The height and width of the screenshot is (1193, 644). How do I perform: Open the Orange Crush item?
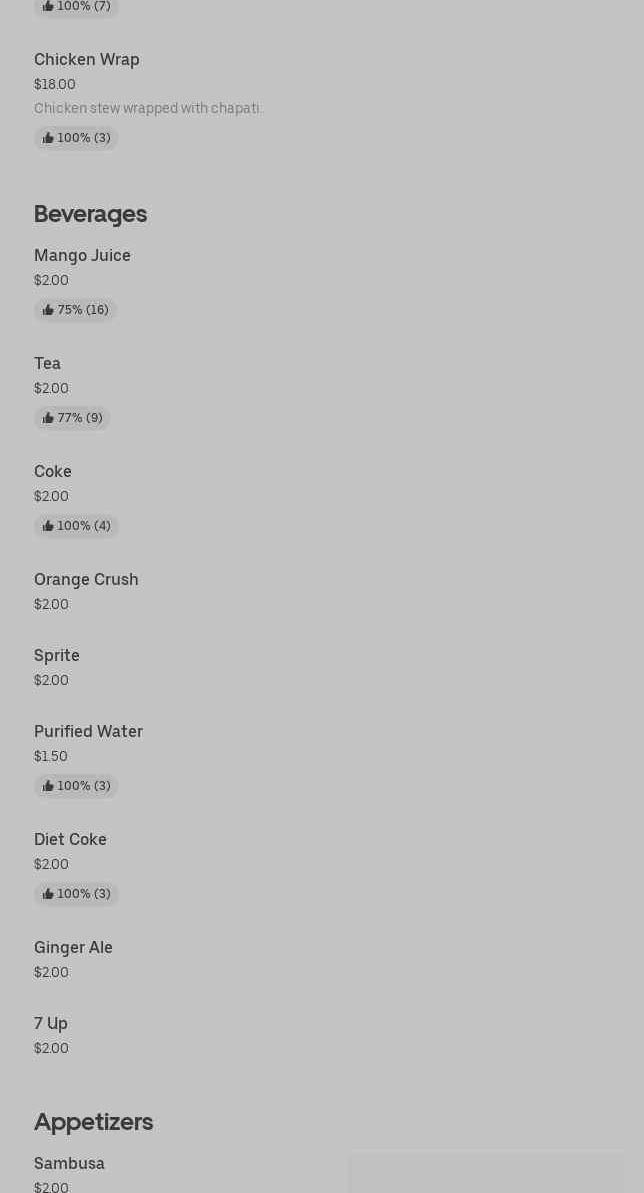(86, 580)
